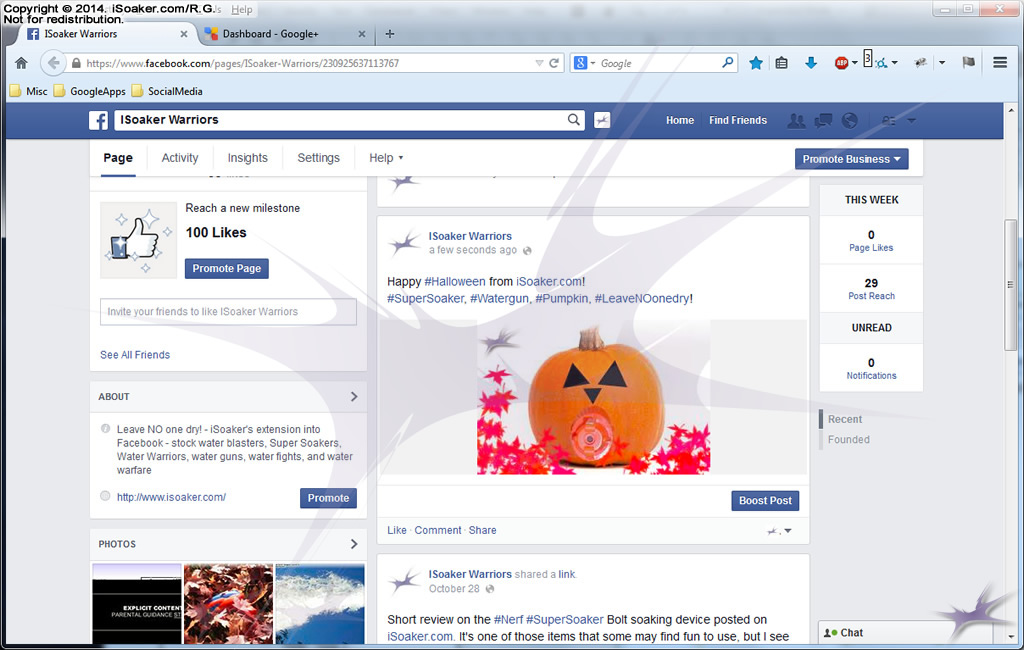
Task: Open the http://www.isoaker.com/ link in About
Action: (171, 497)
